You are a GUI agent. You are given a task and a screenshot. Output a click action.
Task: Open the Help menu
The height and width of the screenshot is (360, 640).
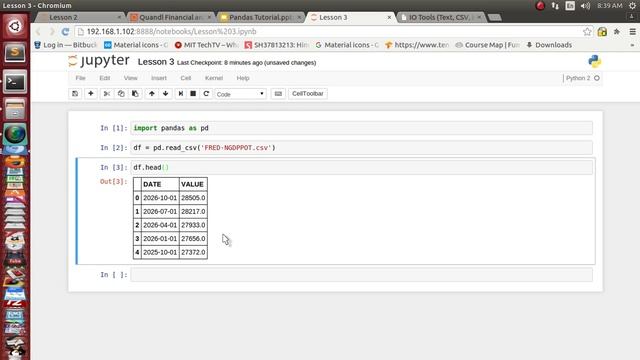(x=243, y=78)
